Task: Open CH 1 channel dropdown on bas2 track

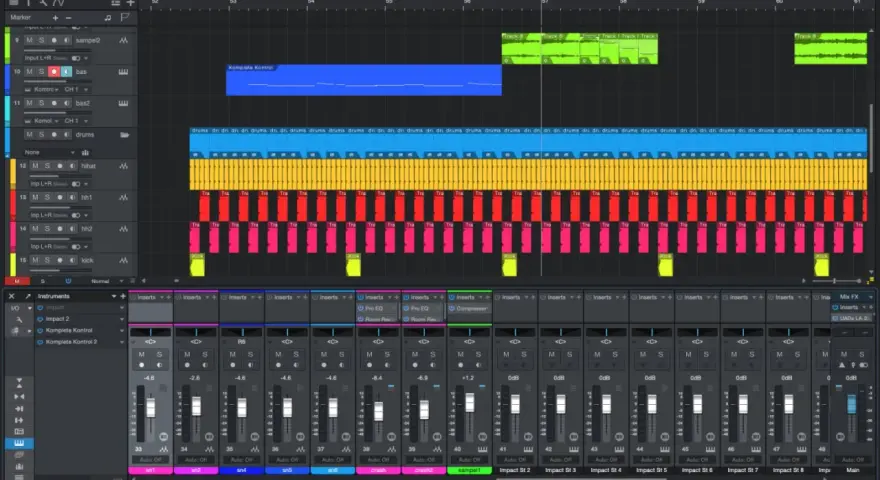Action: (86, 121)
